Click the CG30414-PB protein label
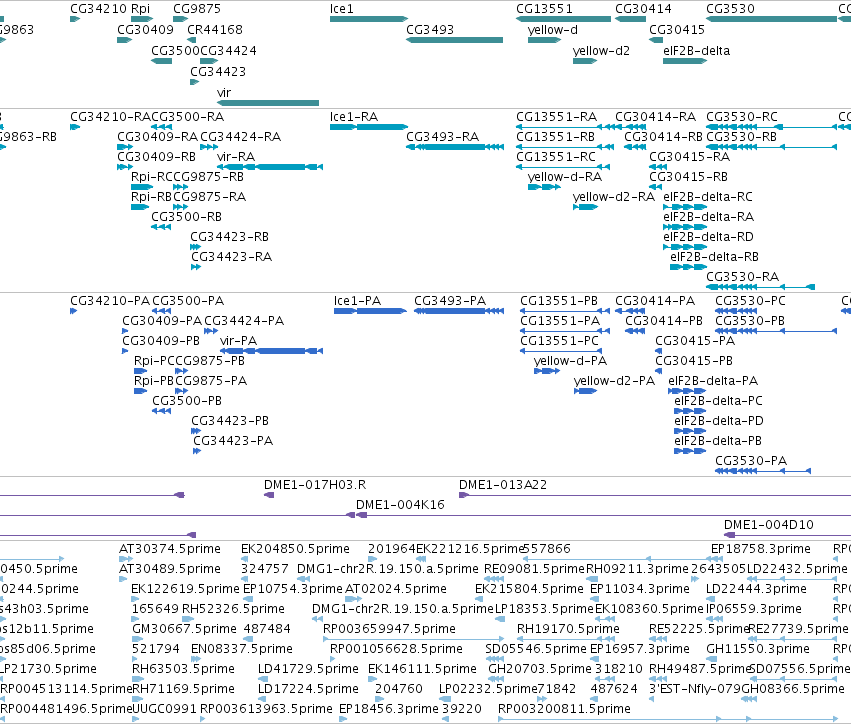Image resolution: width=851 pixels, height=724 pixels. (664, 321)
